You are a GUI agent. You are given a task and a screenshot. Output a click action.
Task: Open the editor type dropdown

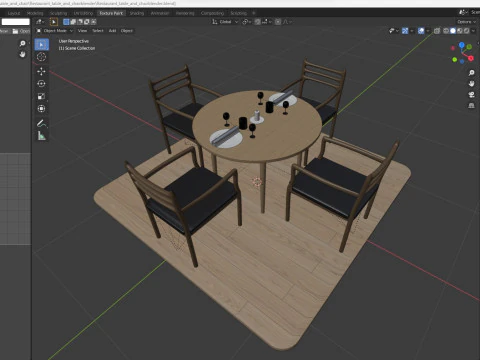(x=40, y=22)
